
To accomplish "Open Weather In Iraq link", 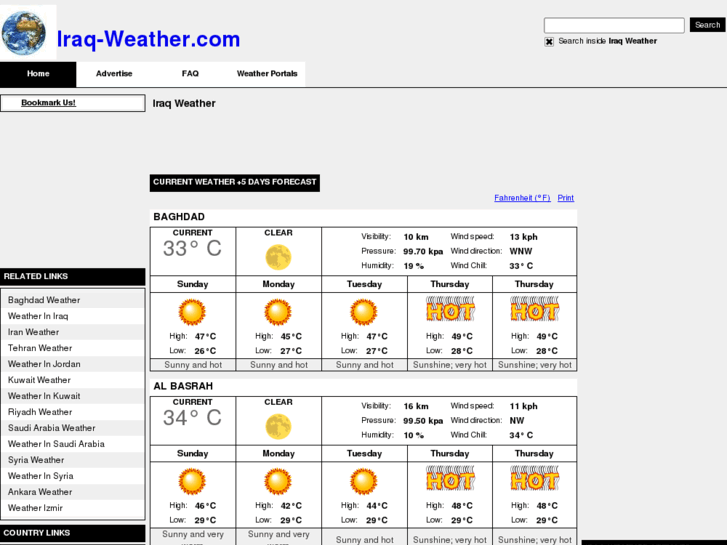I will (38, 316).
